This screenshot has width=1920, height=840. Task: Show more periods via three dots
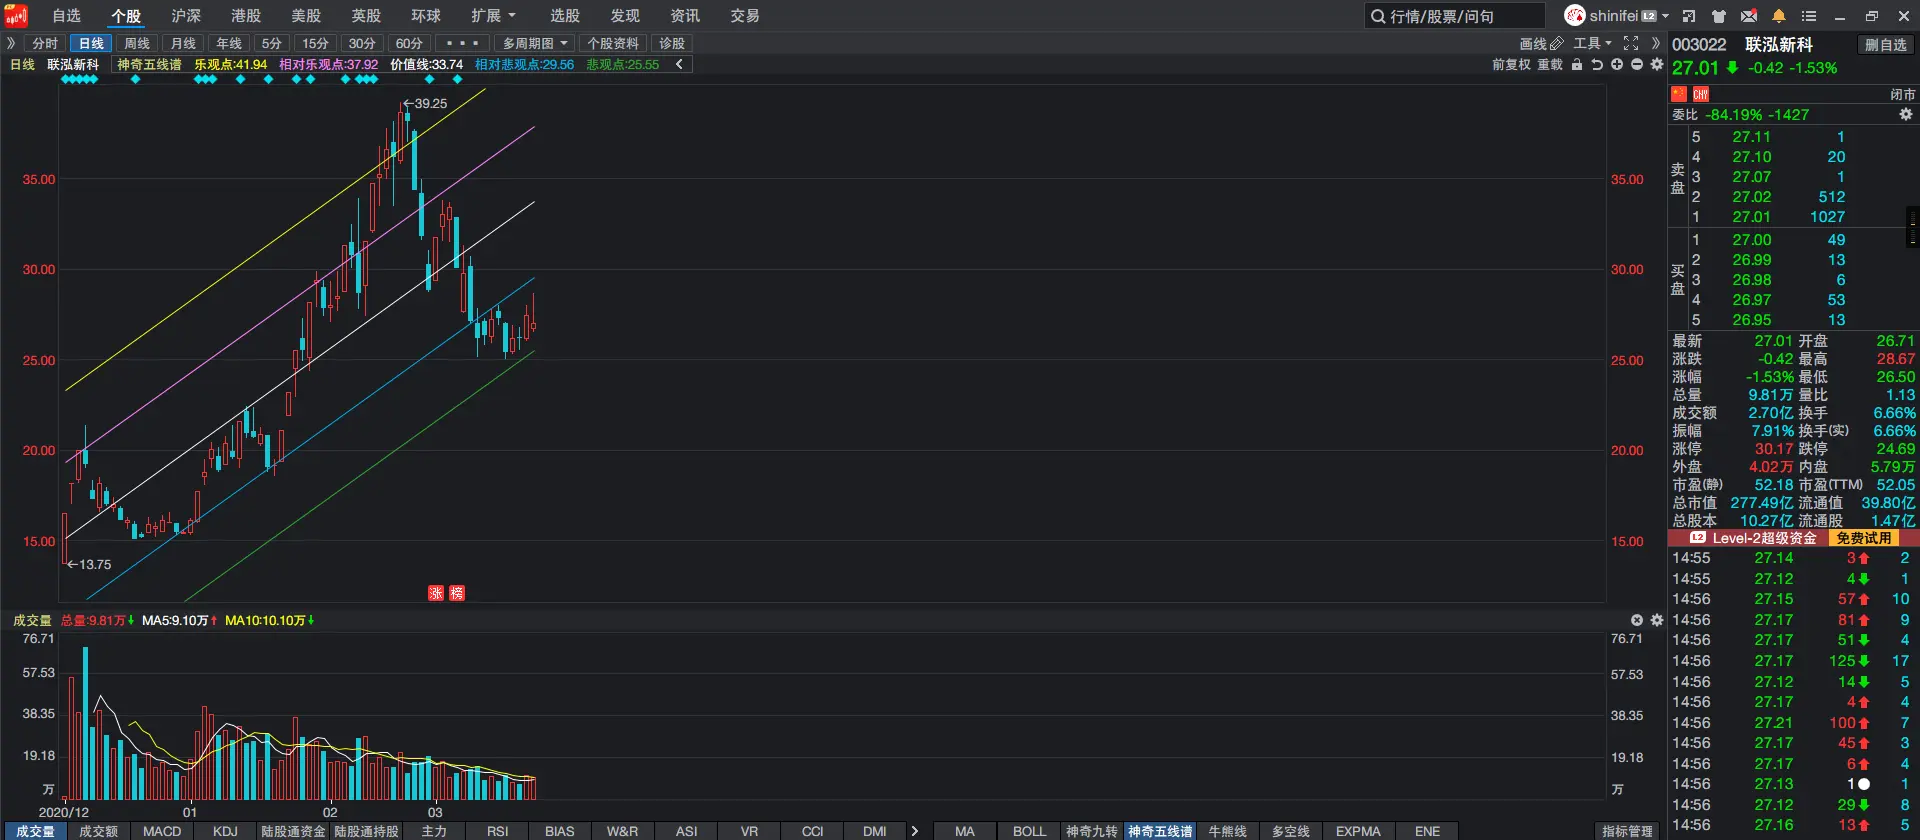462,44
